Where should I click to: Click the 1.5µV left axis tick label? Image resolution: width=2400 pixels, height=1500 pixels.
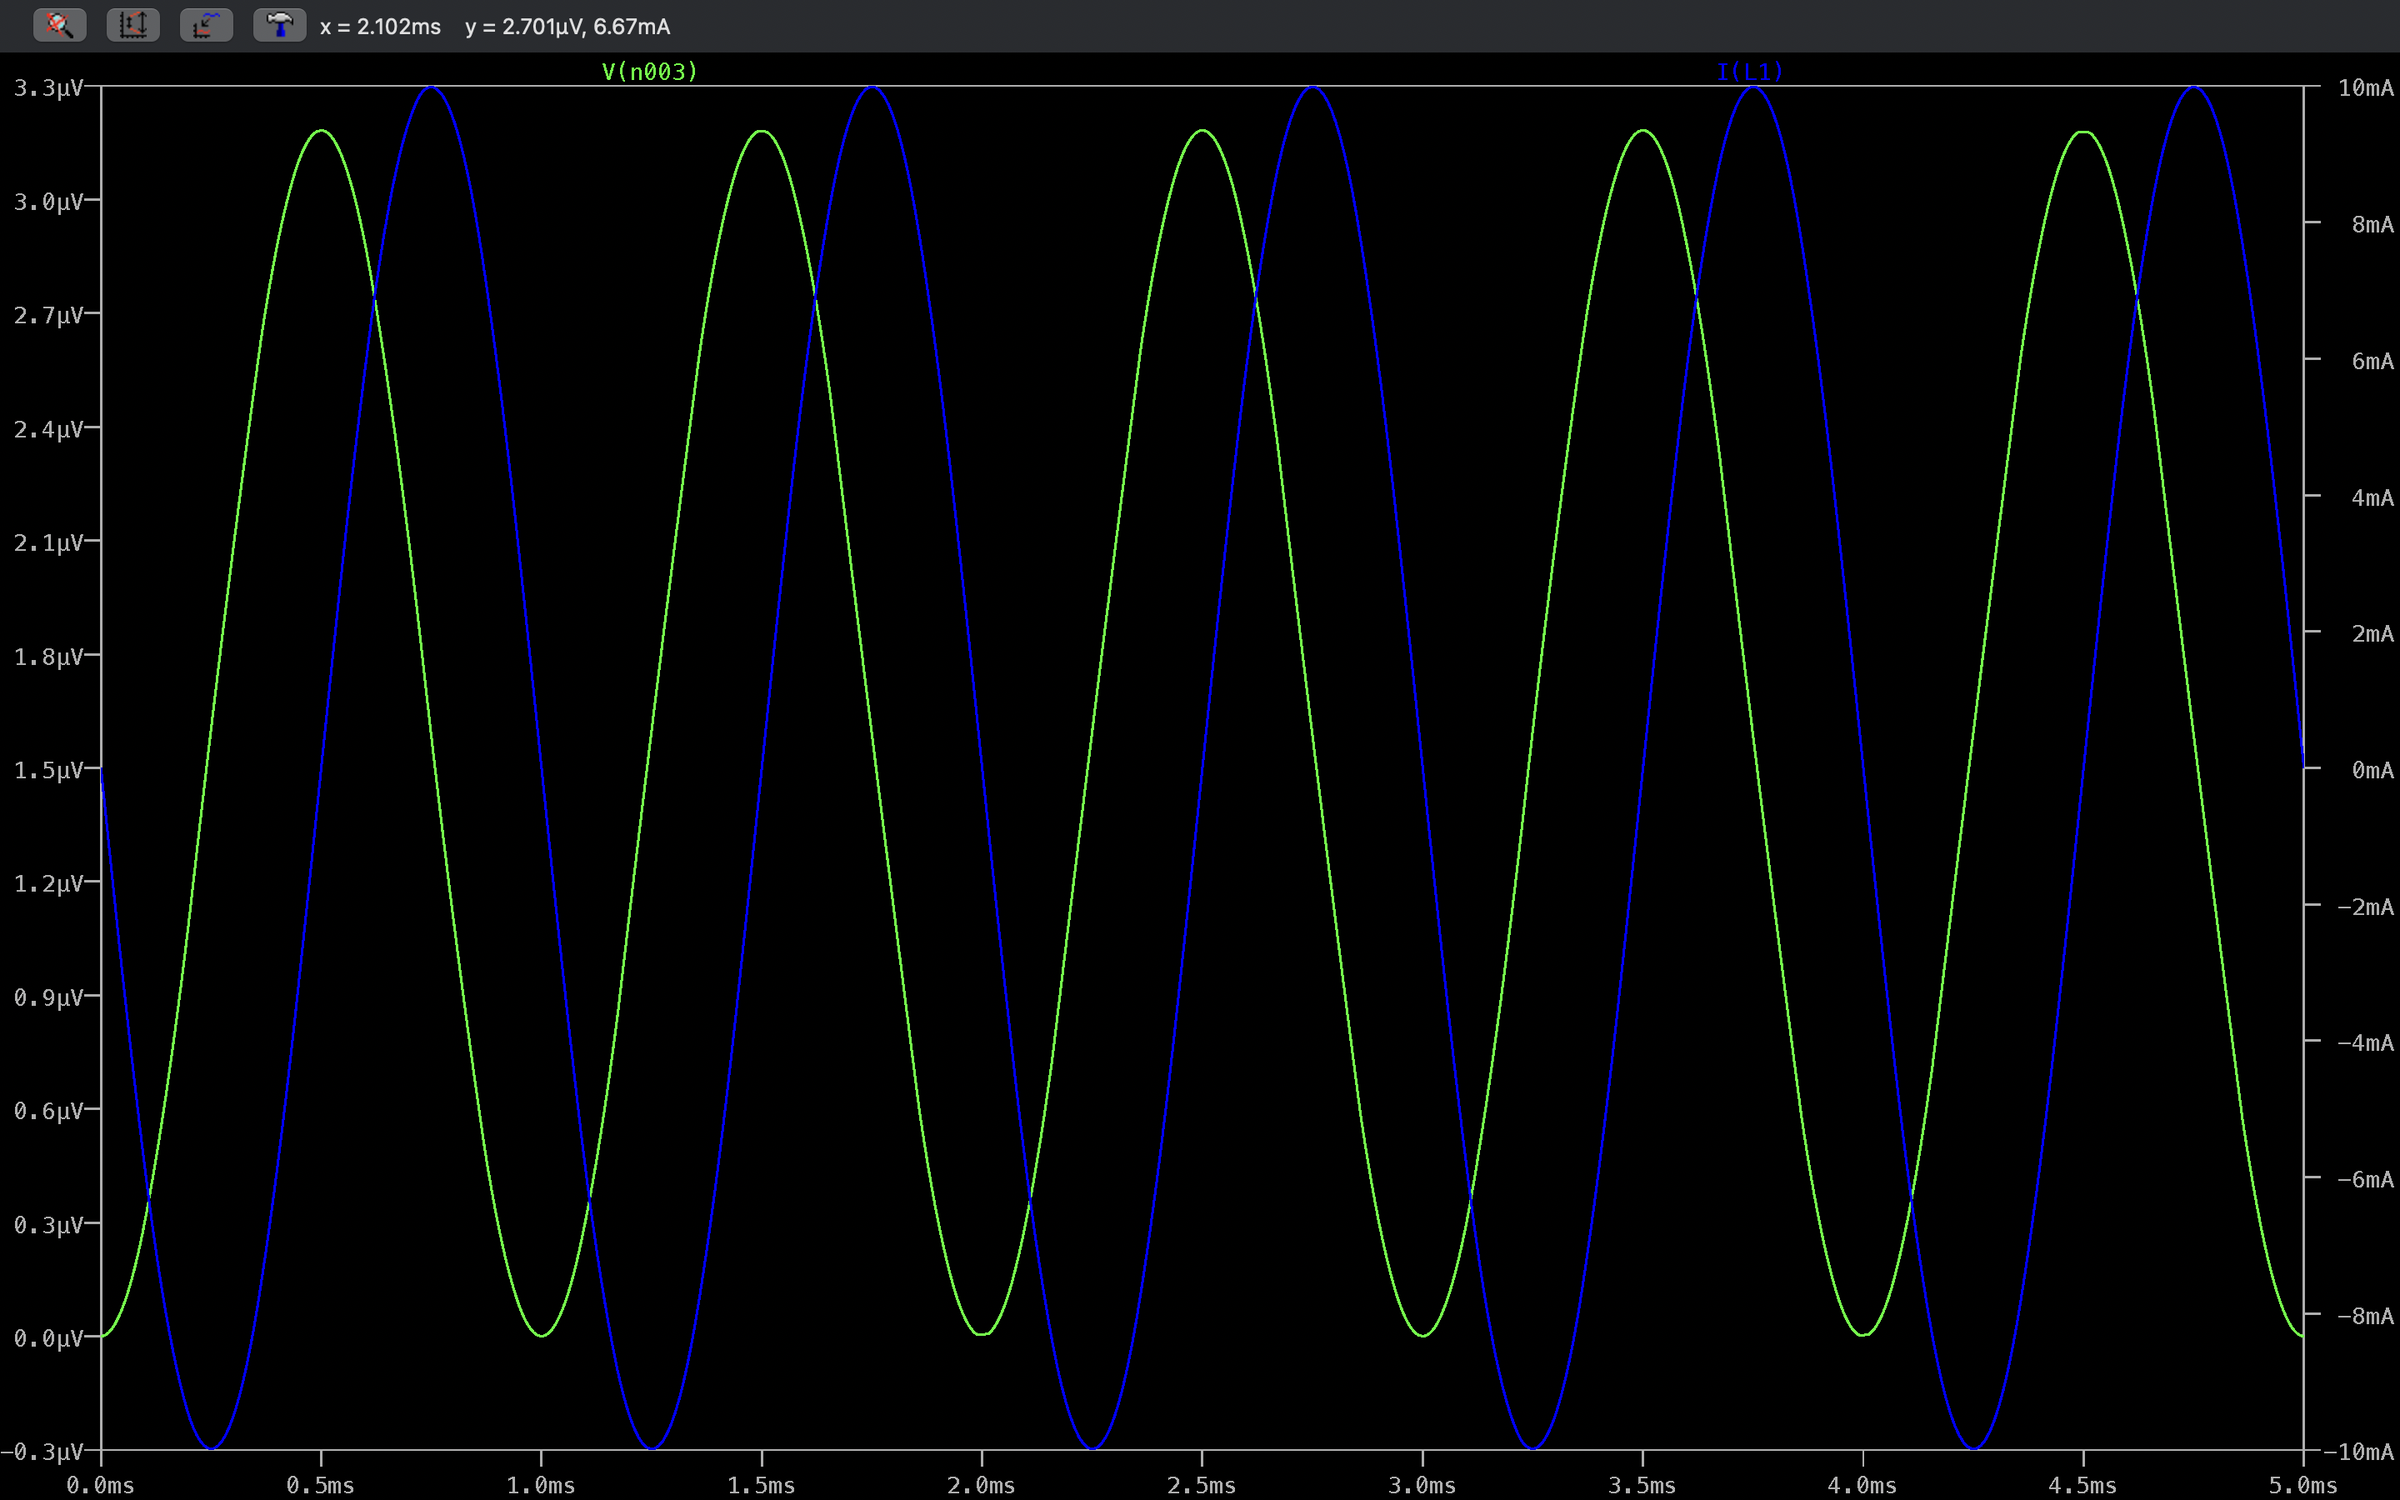[47, 770]
